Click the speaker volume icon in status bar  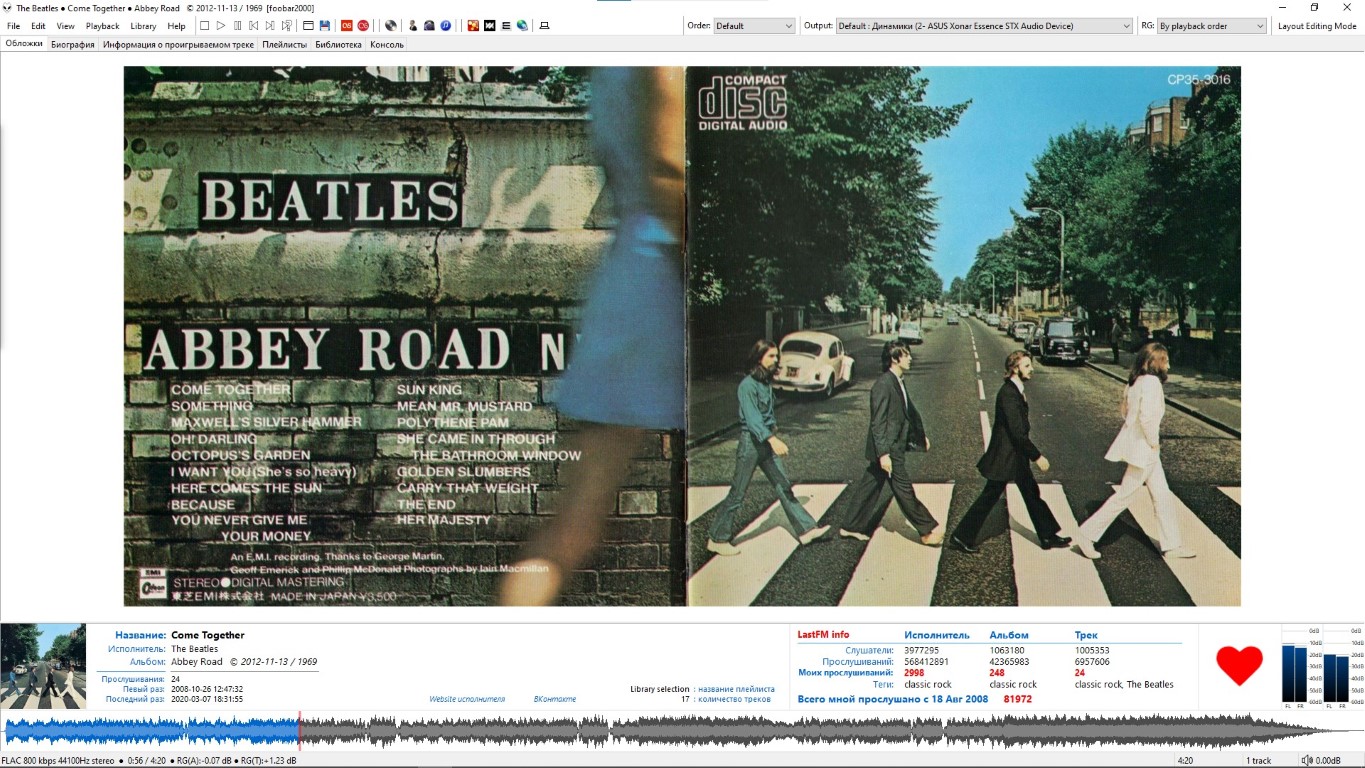click(x=1306, y=761)
